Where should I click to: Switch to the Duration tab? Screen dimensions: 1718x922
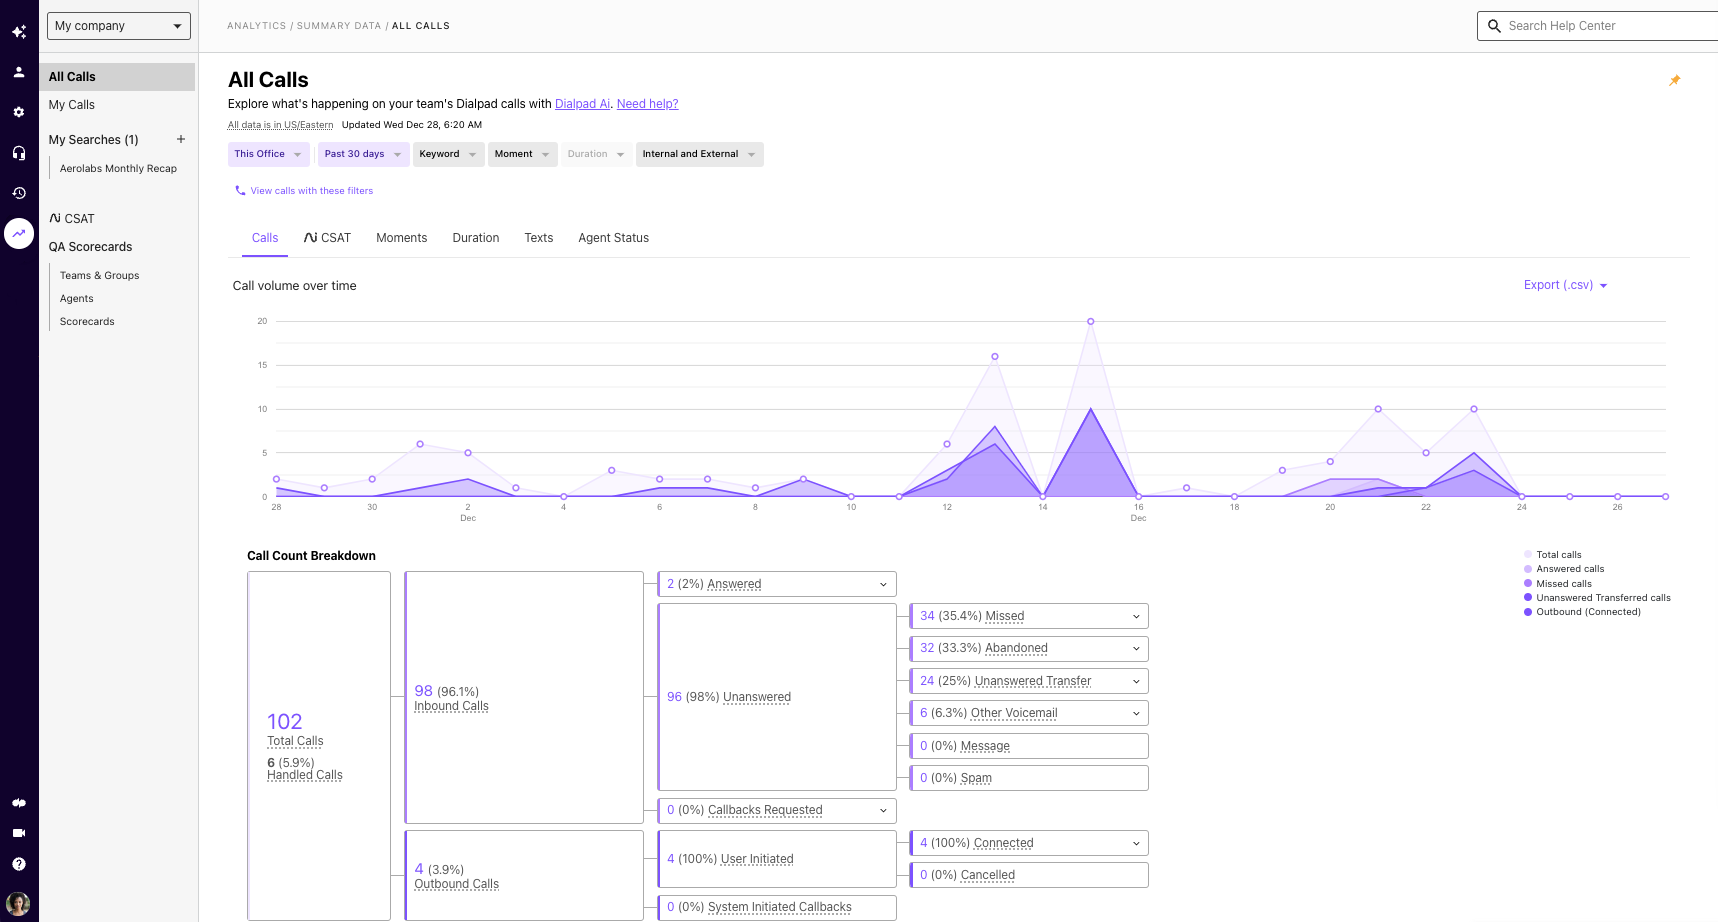tap(476, 238)
